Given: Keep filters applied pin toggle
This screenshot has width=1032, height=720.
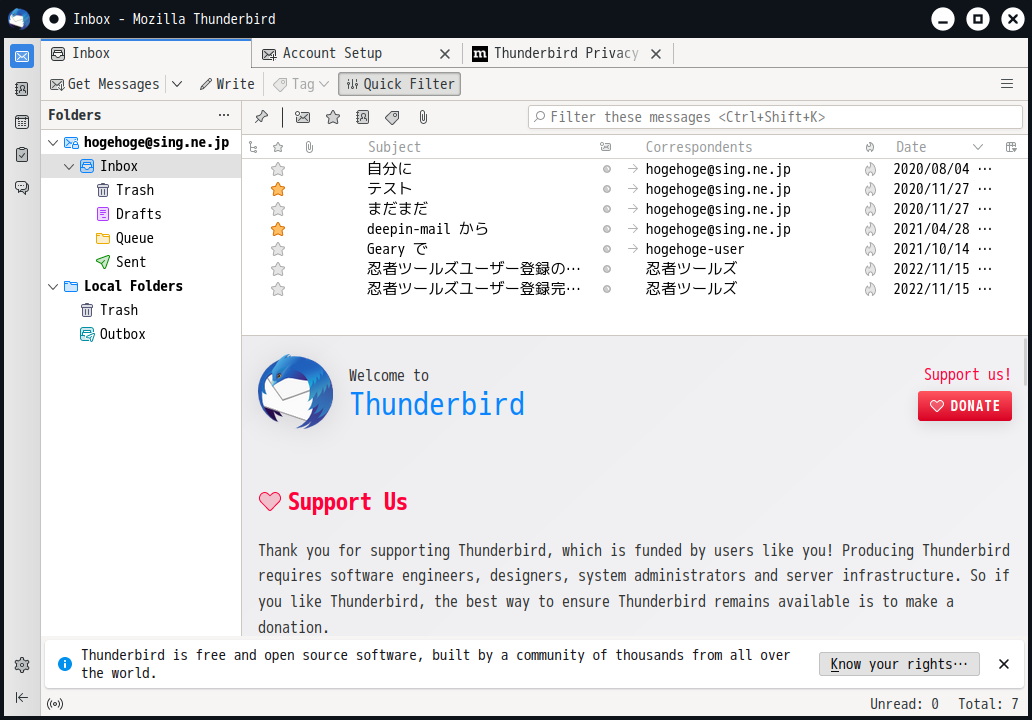Looking at the screenshot, I should (x=261, y=117).
